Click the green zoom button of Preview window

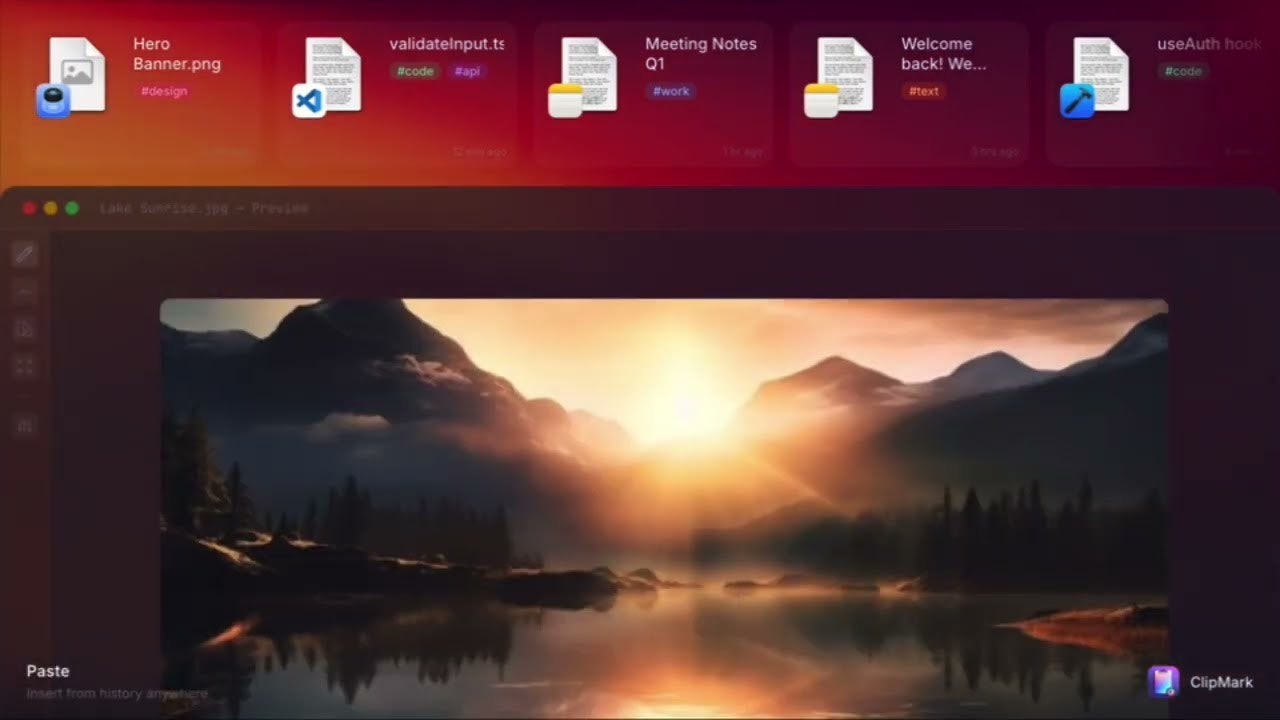pos(72,208)
